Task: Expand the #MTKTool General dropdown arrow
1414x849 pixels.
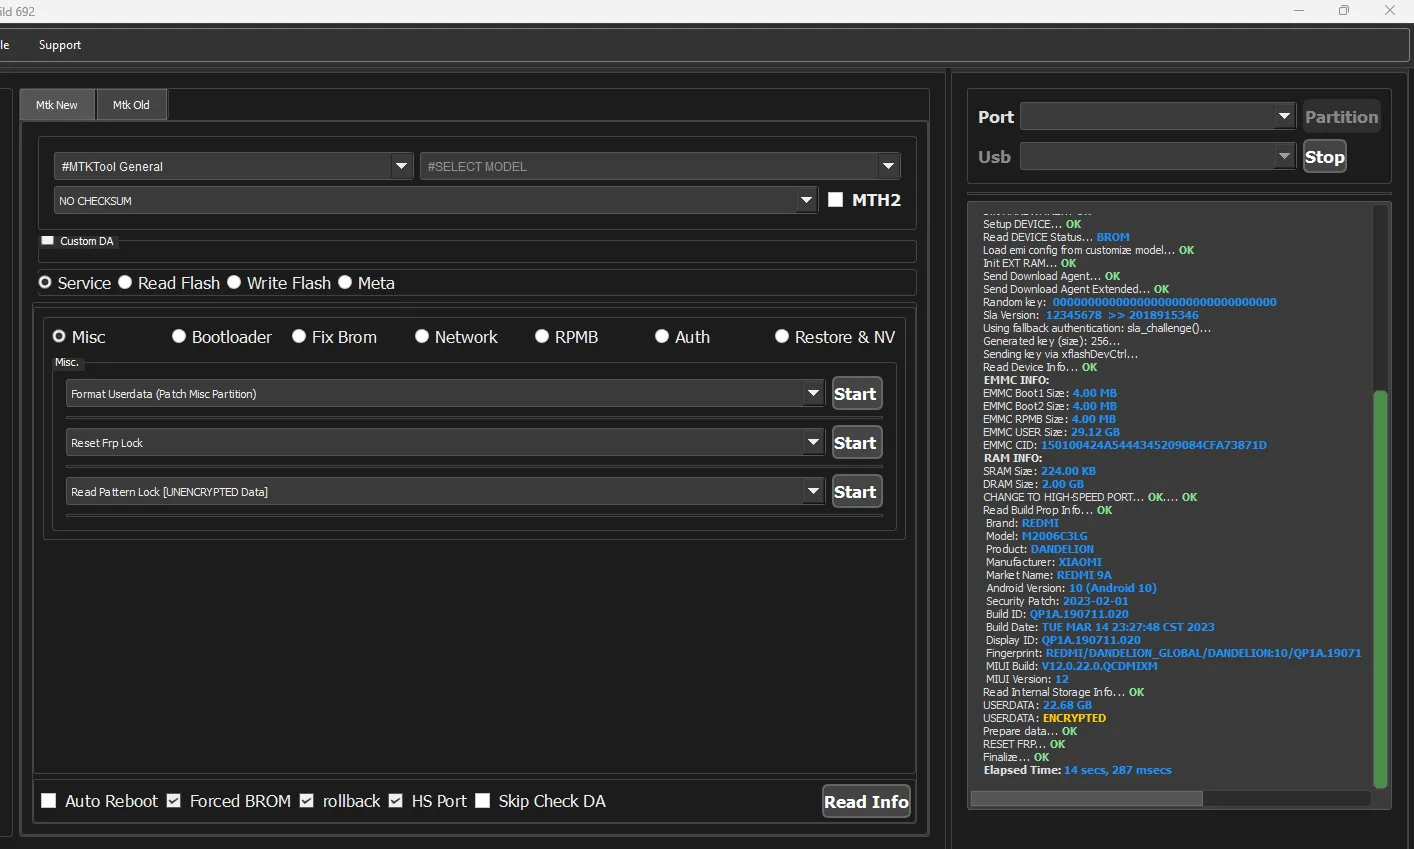Action: click(401, 166)
